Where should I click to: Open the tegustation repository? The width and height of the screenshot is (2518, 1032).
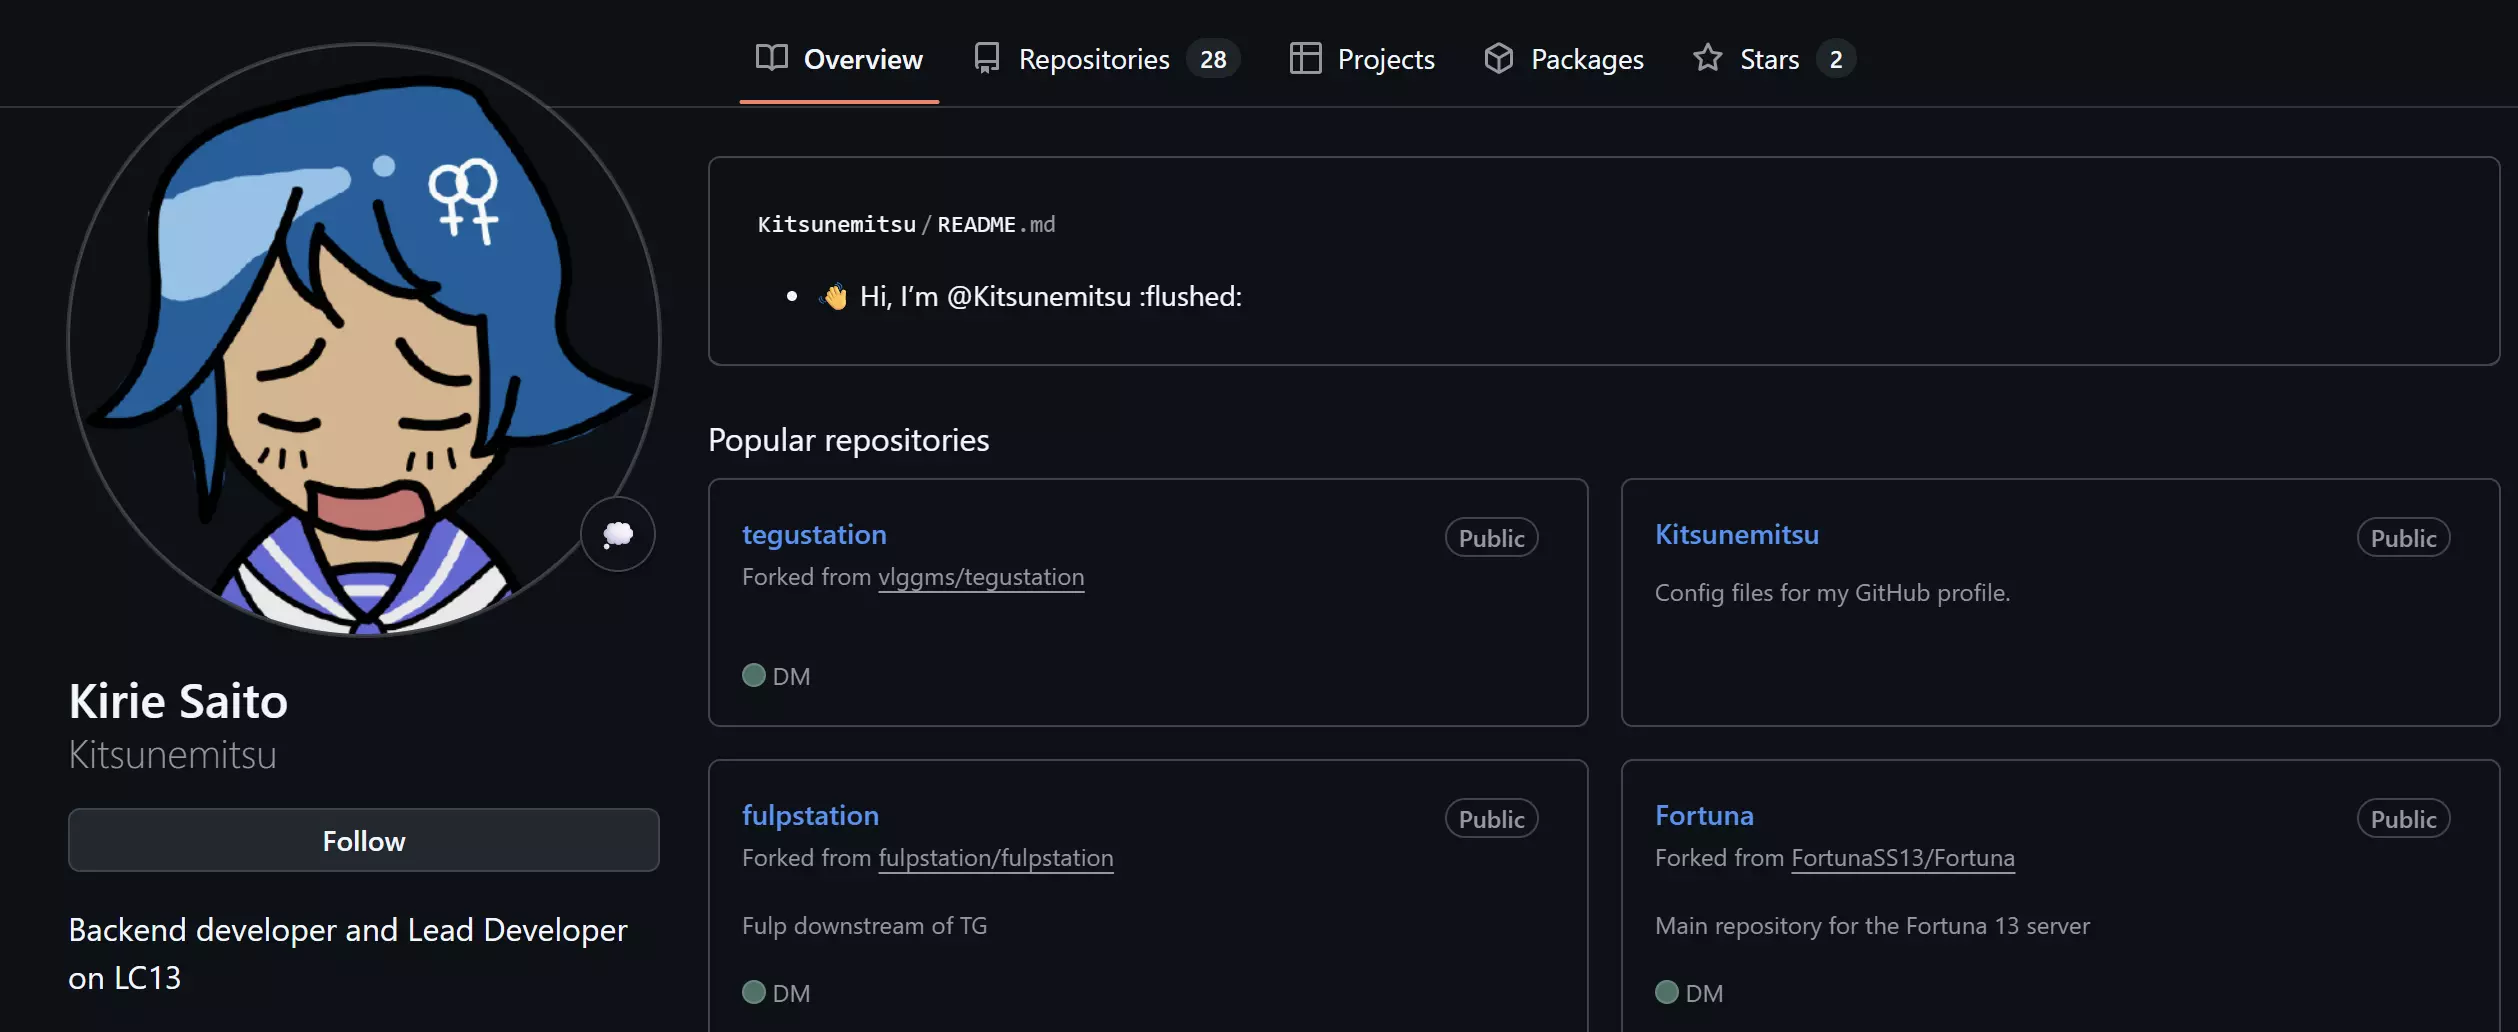[x=814, y=534]
